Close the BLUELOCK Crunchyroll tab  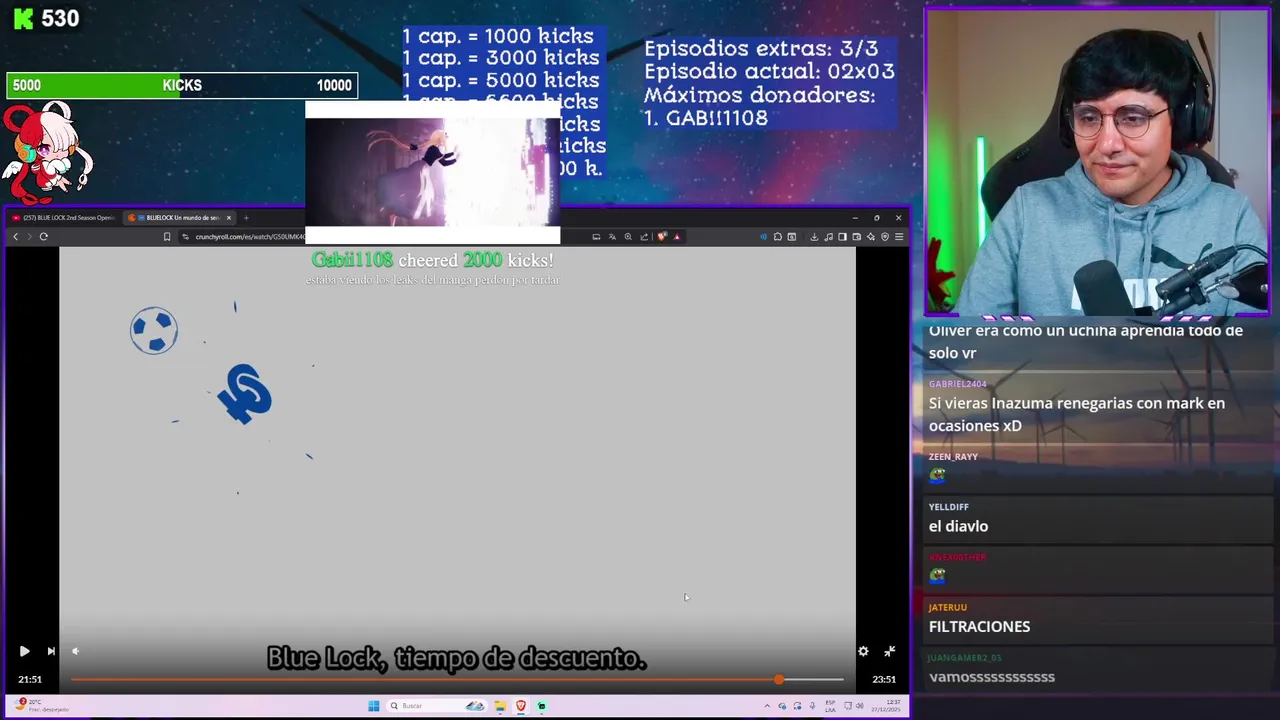pos(228,217)
